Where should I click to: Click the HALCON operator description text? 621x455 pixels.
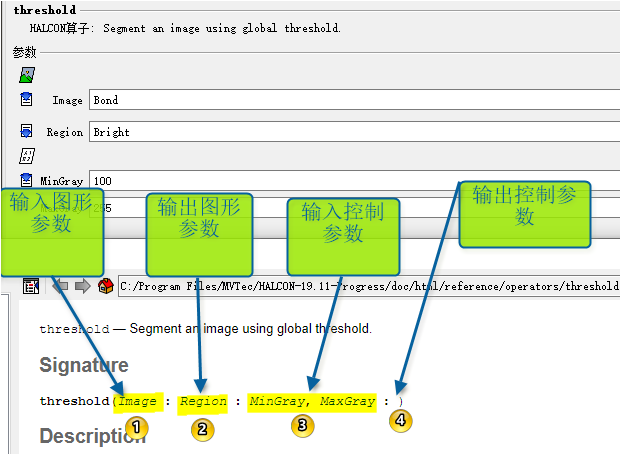185,28
